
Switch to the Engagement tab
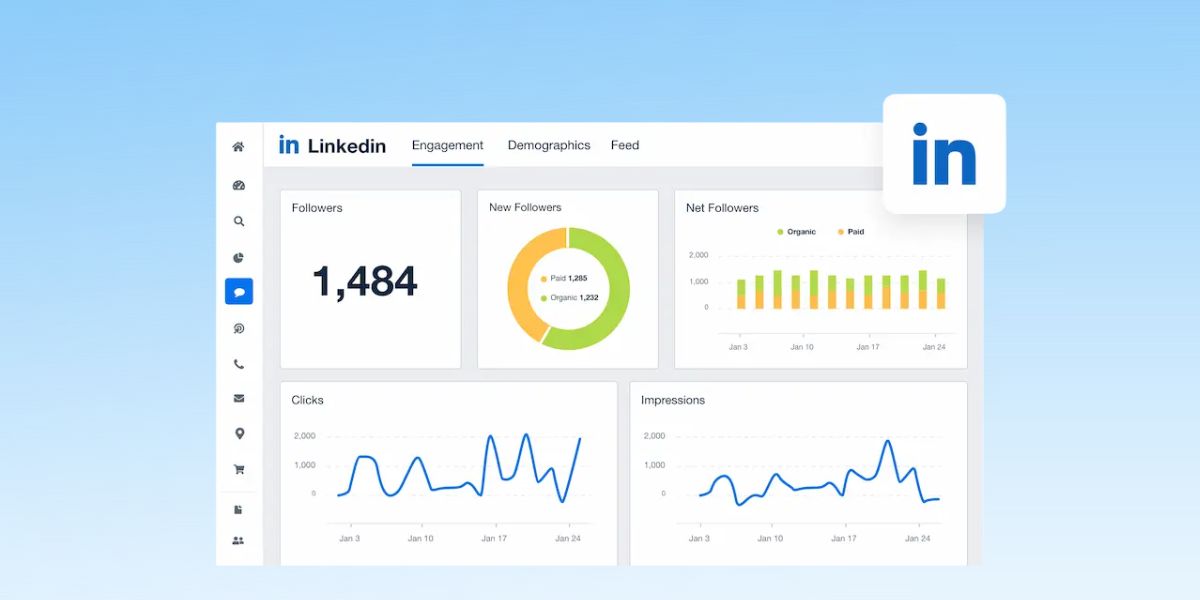click(x=447, y=145)
